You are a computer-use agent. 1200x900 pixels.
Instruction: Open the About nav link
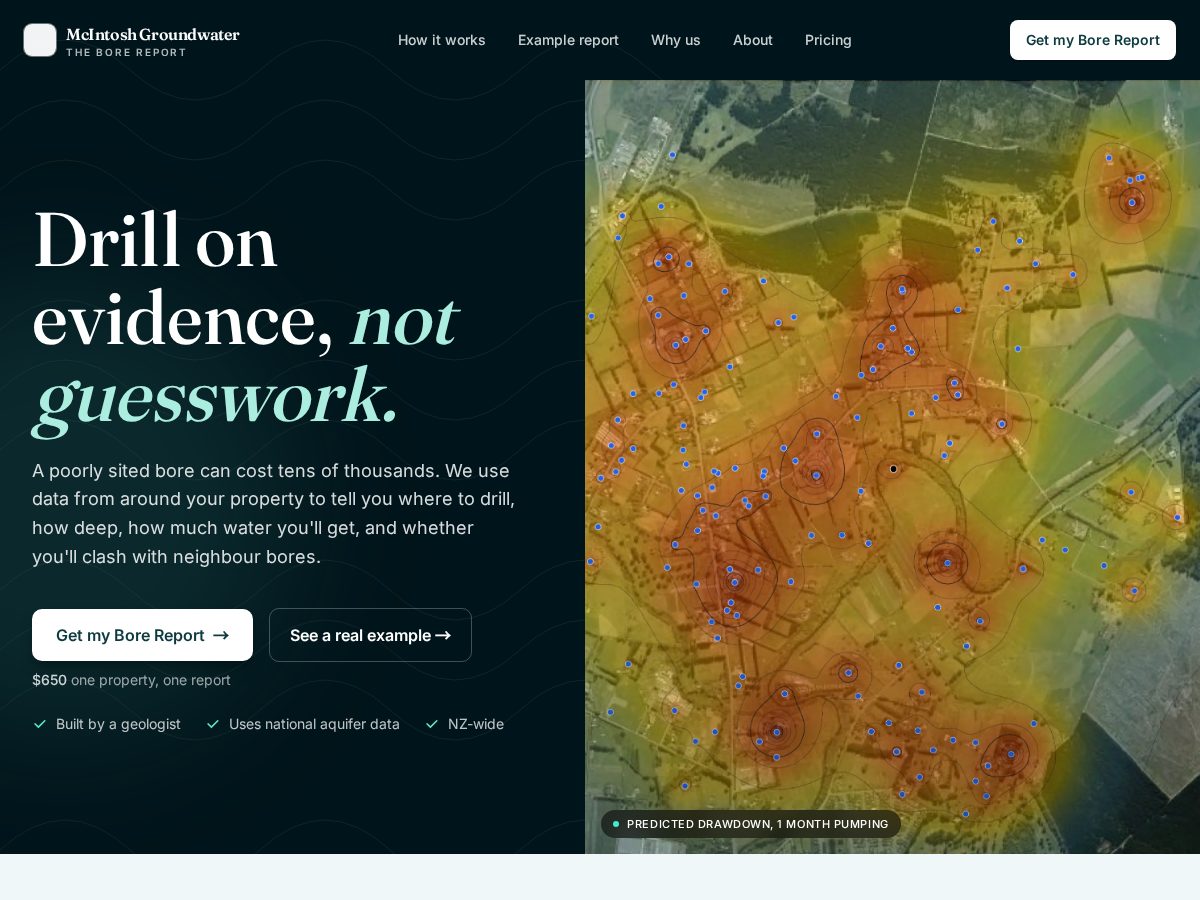click(753, 40)
